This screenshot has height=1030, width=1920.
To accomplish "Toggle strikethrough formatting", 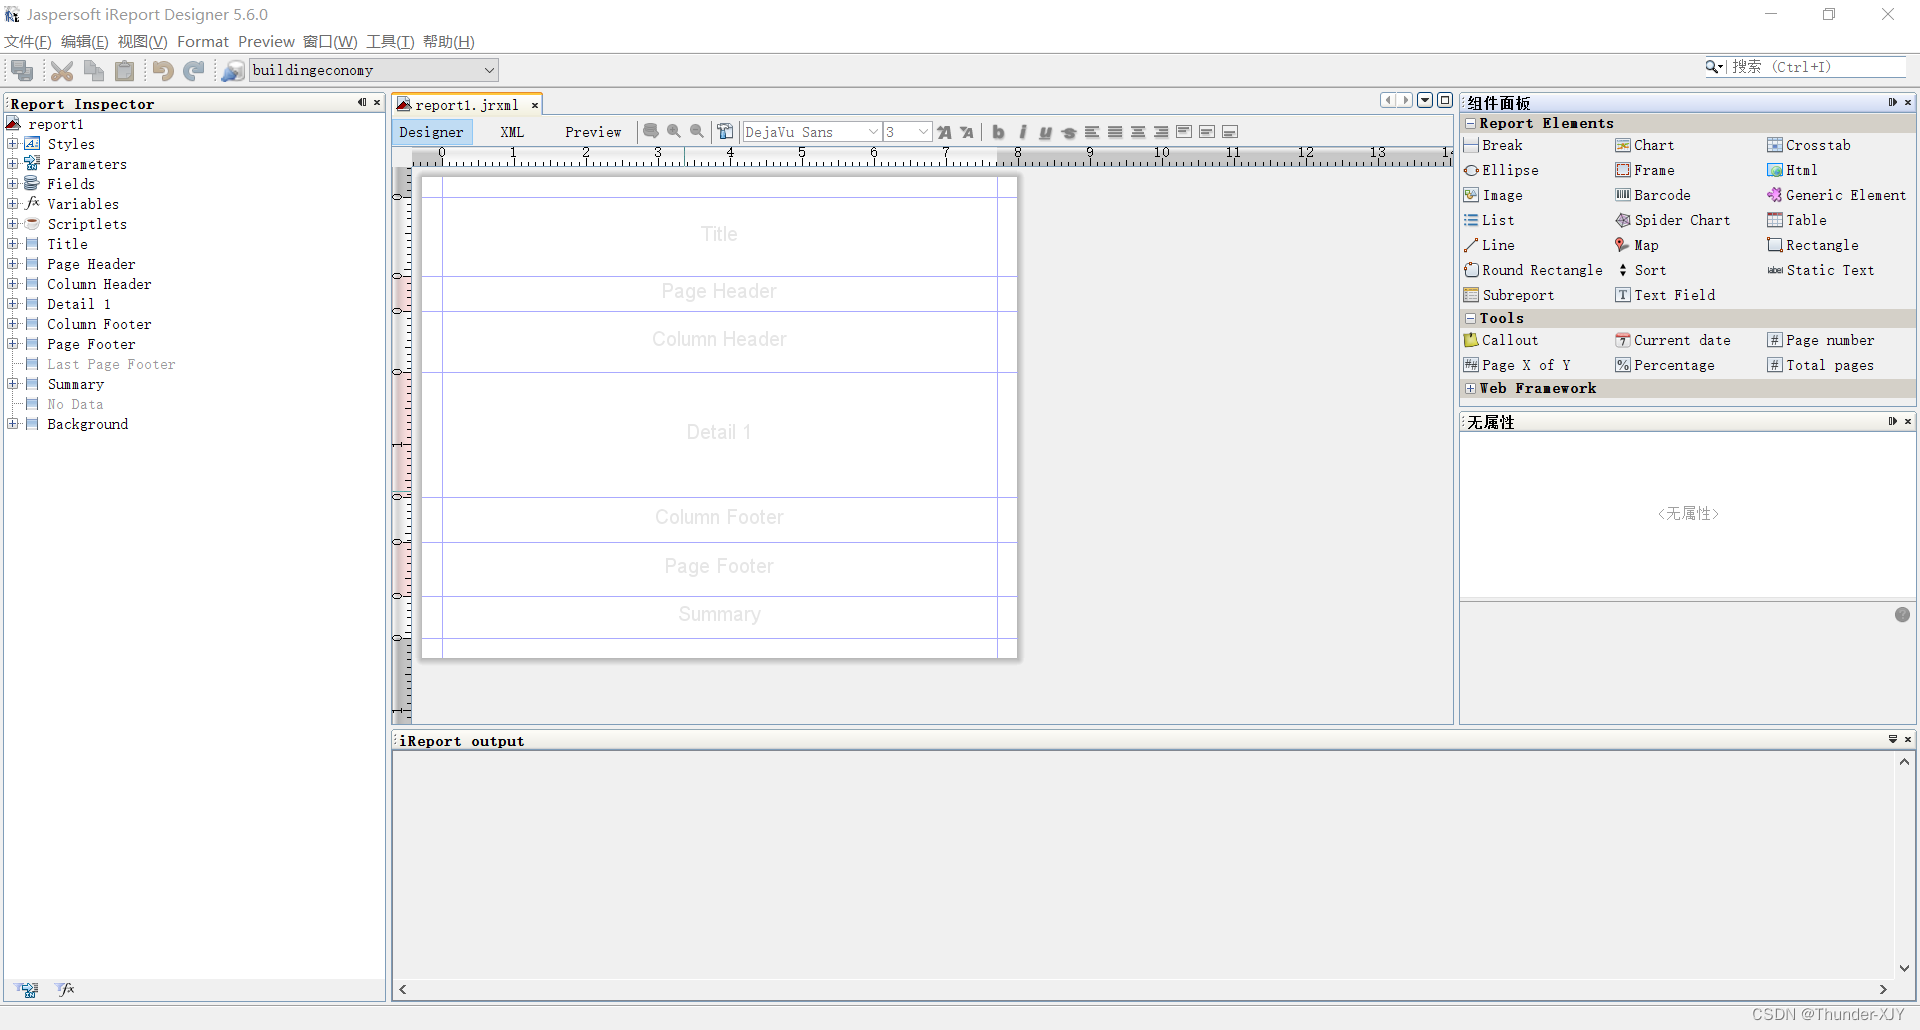I will pyautogui.click(x=1069, y=132).
